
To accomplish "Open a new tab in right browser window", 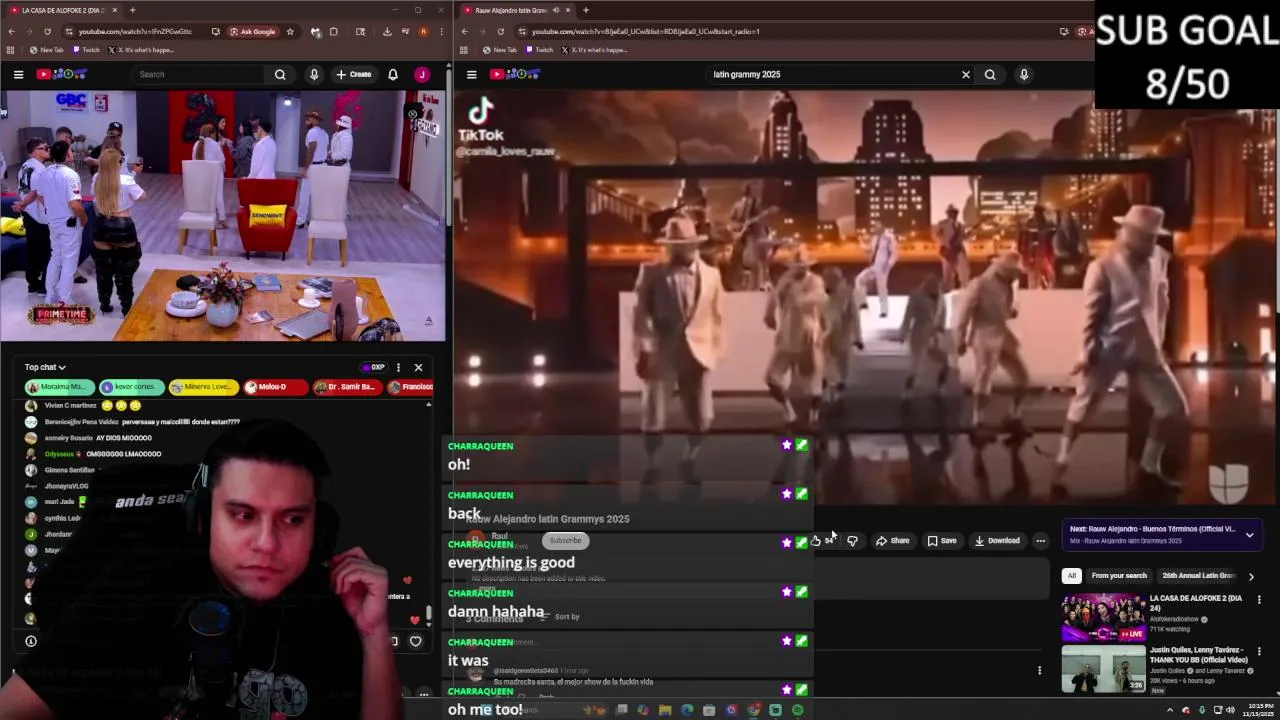I will (x=585, y=10).
